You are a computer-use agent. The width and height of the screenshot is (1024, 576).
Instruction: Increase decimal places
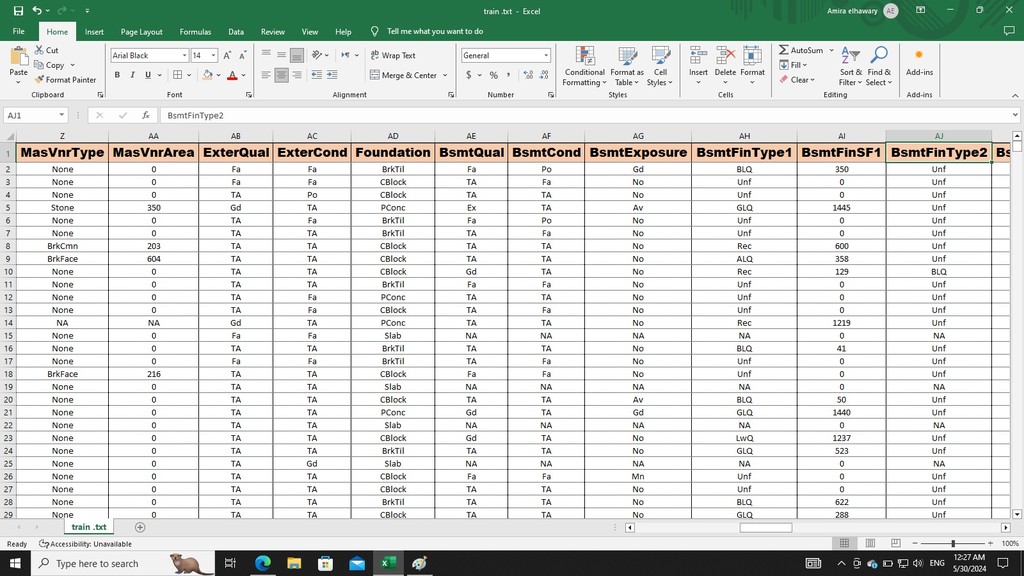point(528,75)
